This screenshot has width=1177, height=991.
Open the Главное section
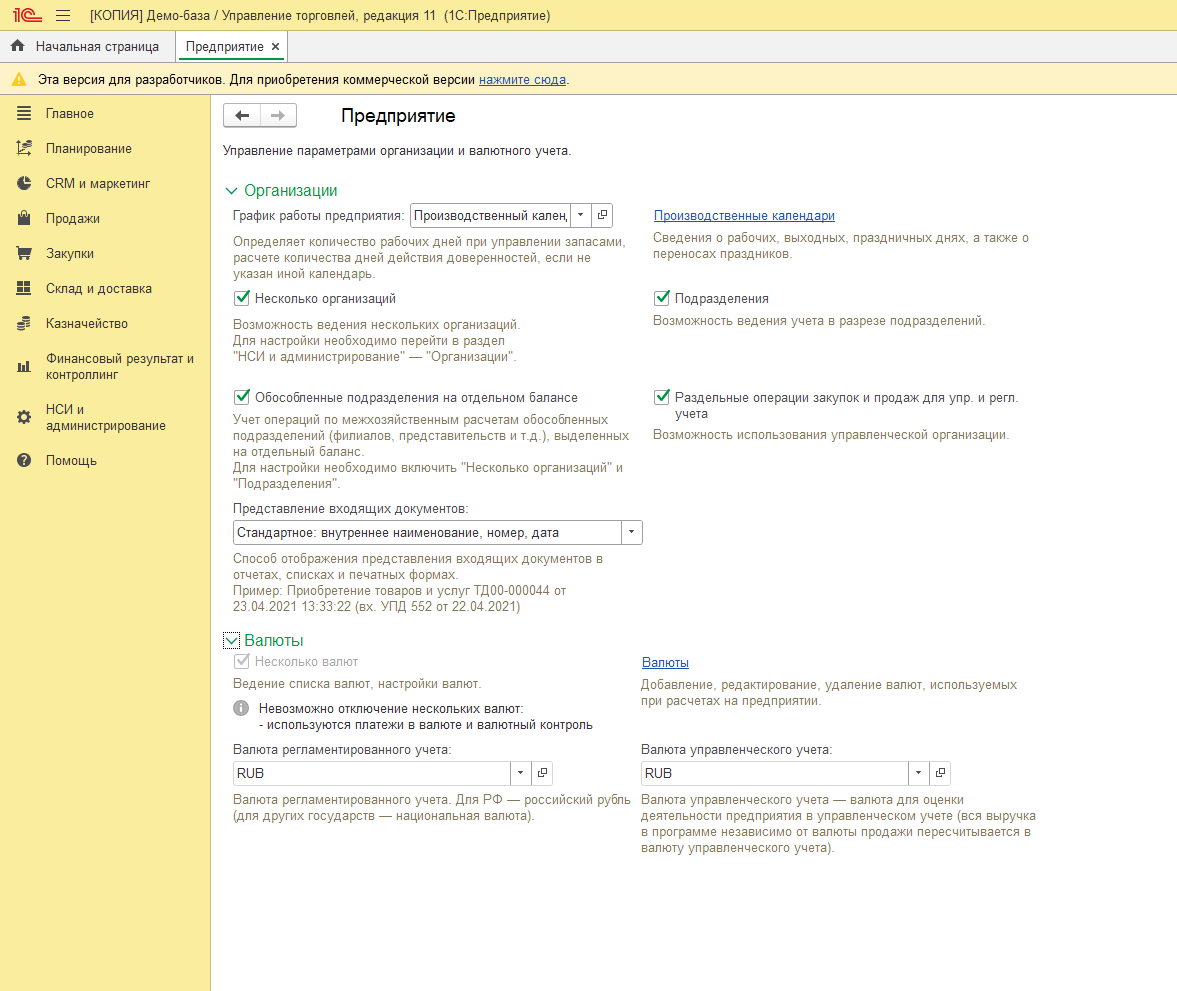[x=70, y=113]
